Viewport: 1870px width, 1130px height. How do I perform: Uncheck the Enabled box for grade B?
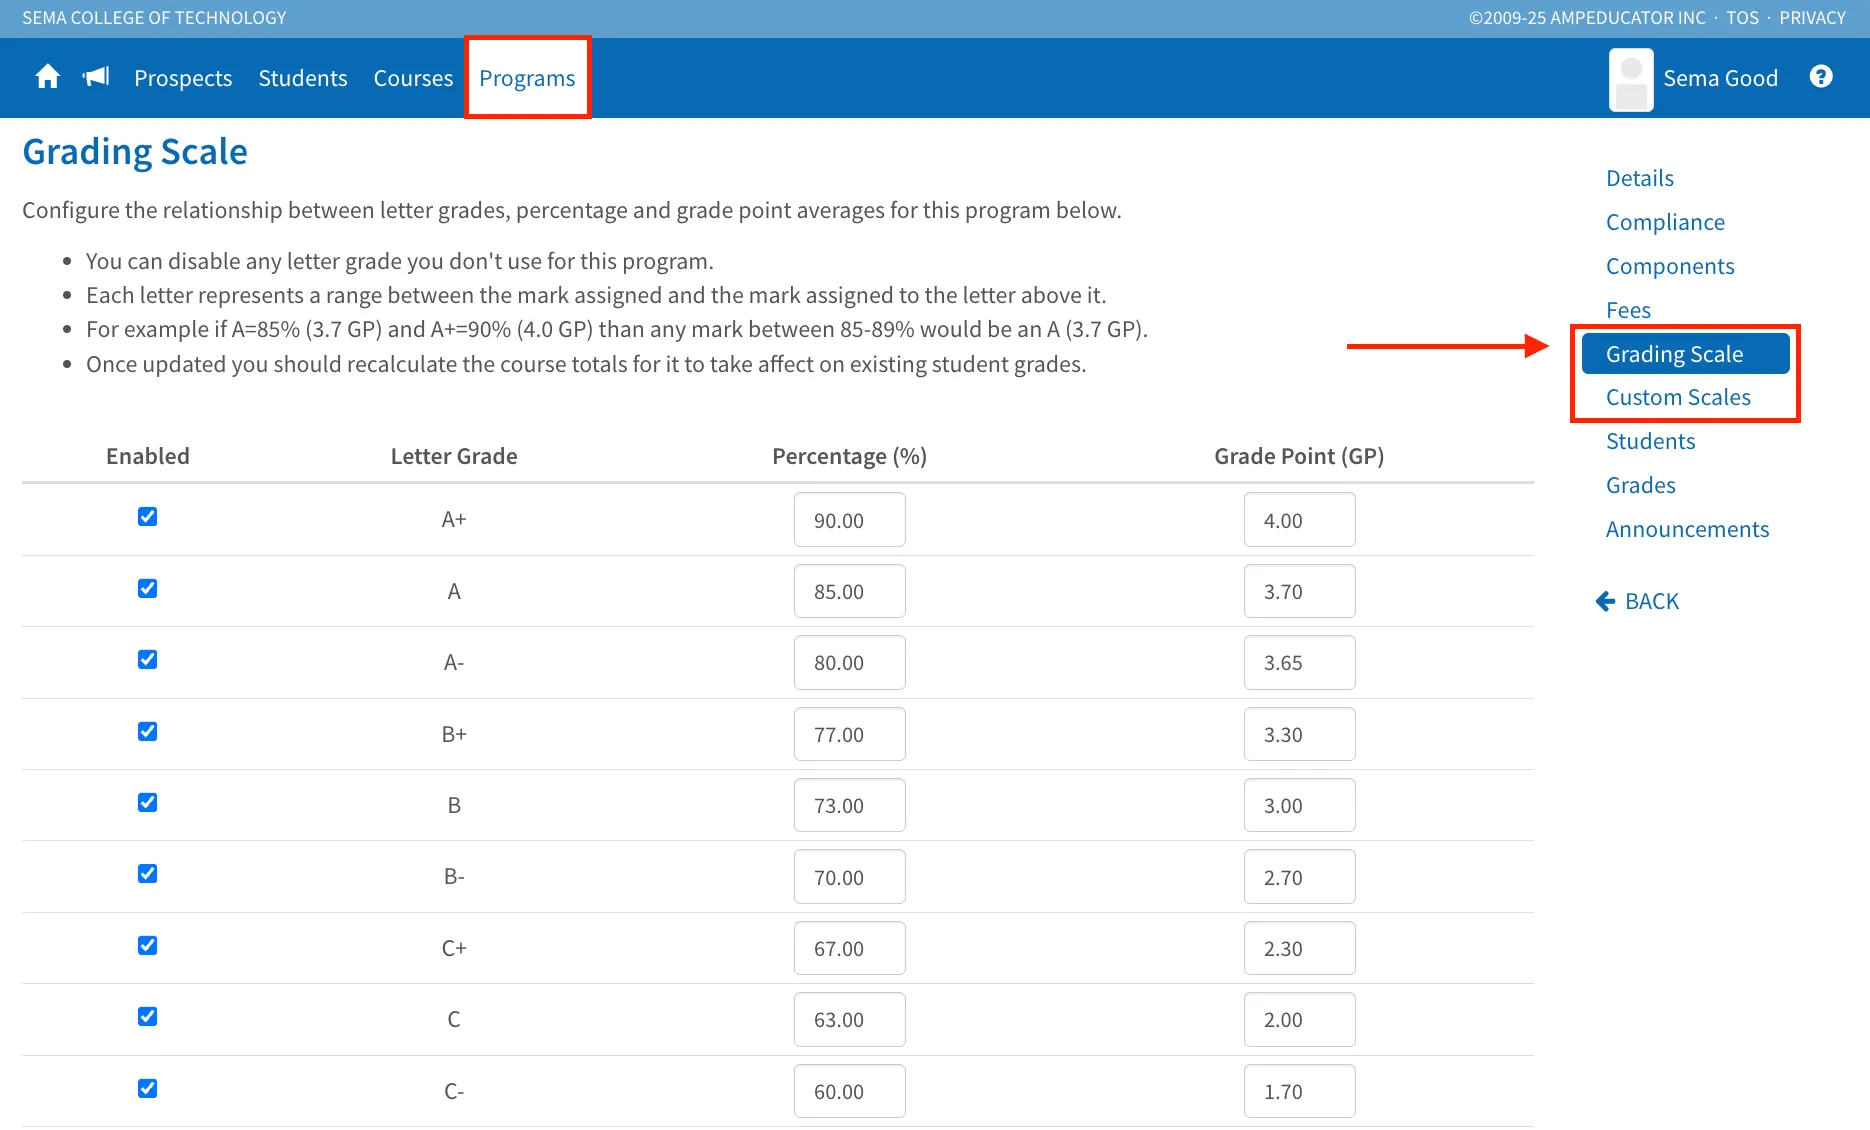click(147, 803)
